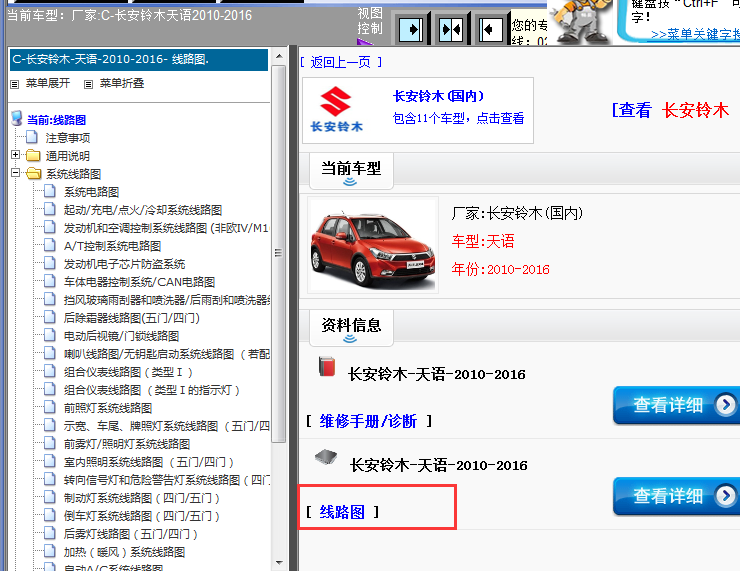The image size is (740, 571).
Task: Click the tree panel scroll up arrow
Action: click(279, 56)
